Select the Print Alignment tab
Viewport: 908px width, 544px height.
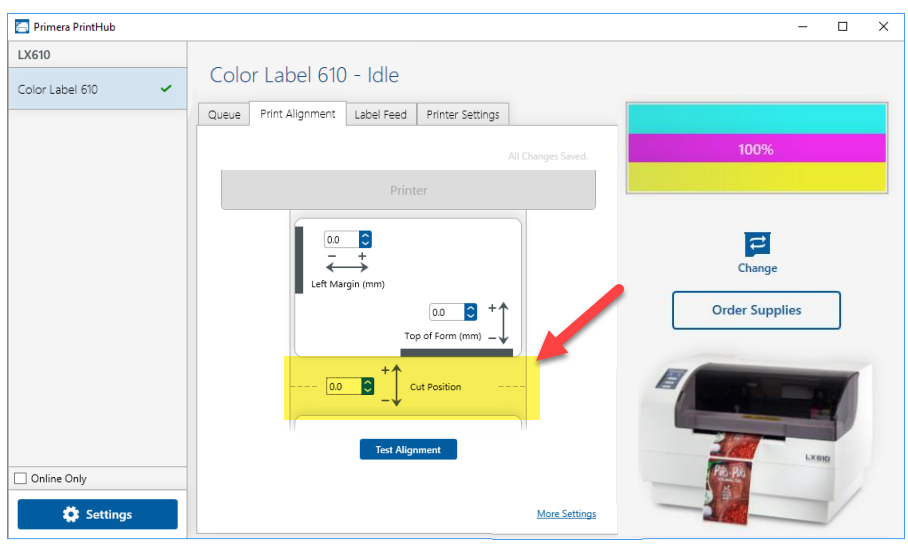(298, 114)
